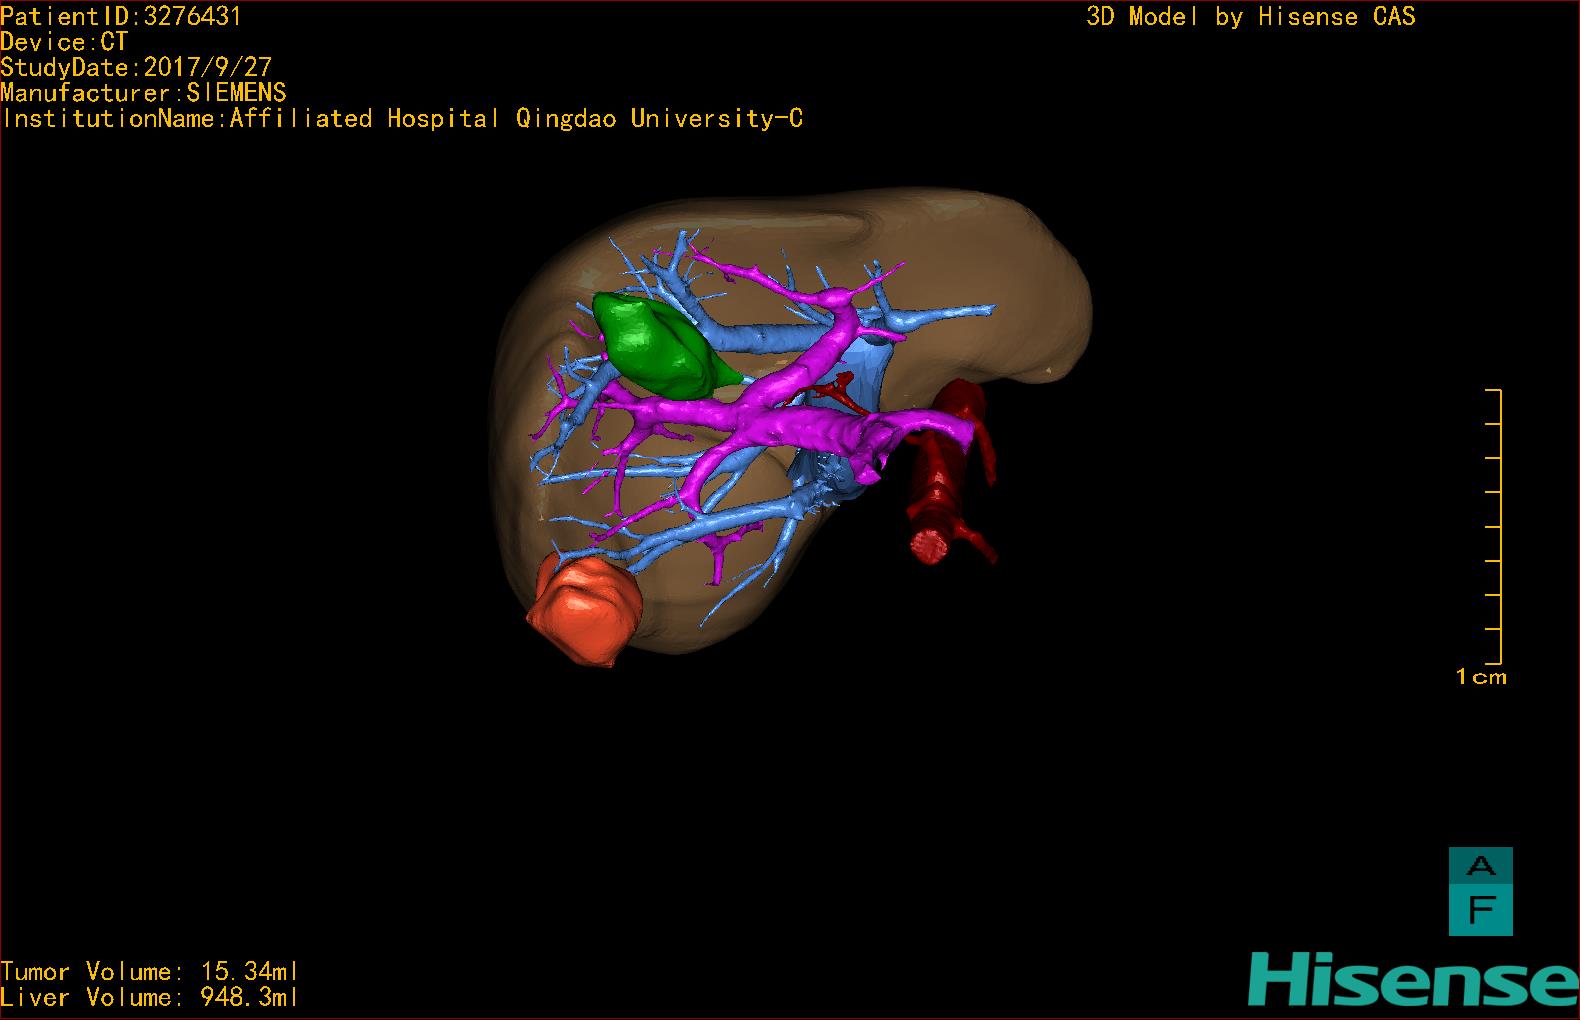Screen dimensions: 1580x1020
Task: Click the Device:CT label
Action: point(64,42)
